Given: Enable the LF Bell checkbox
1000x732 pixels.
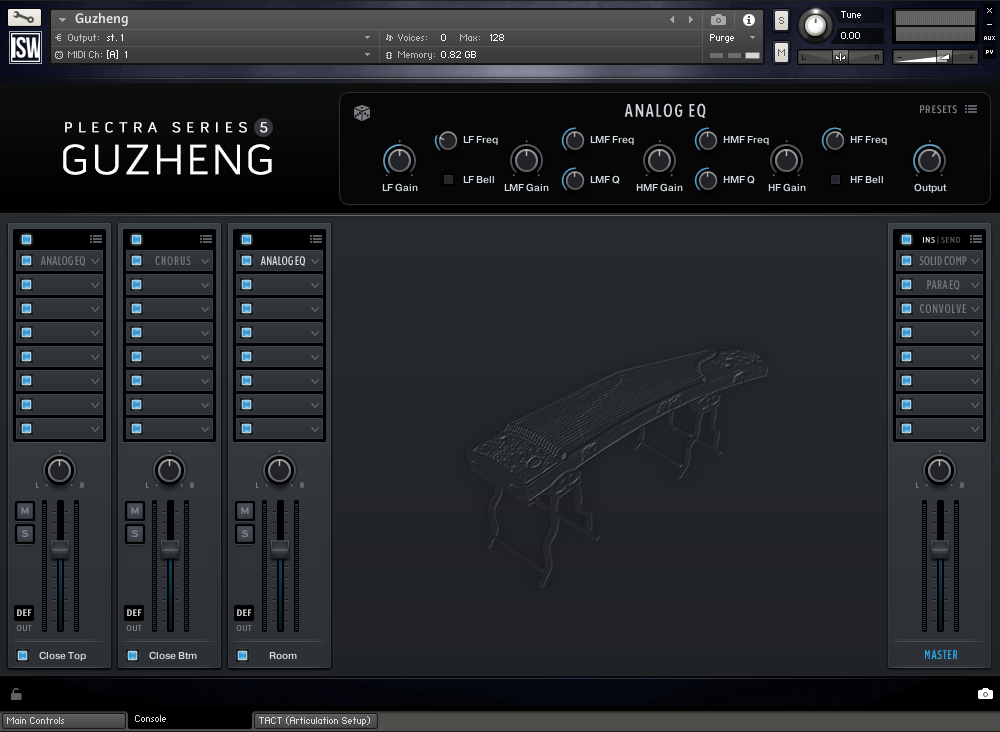Looking at the screenshot, I should (446, 180).
